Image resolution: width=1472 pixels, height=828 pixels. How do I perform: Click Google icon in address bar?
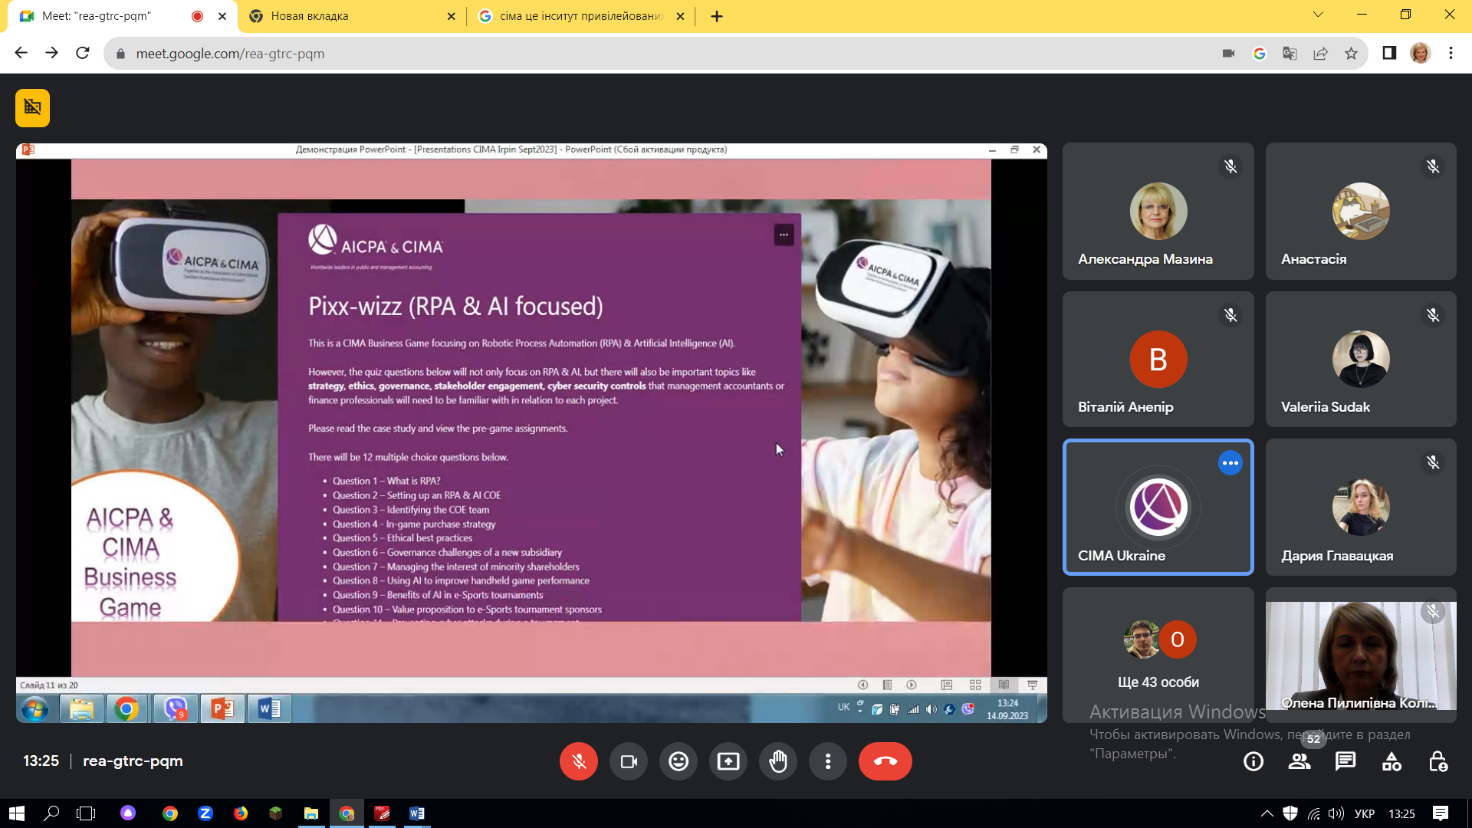pos(1259,54)
